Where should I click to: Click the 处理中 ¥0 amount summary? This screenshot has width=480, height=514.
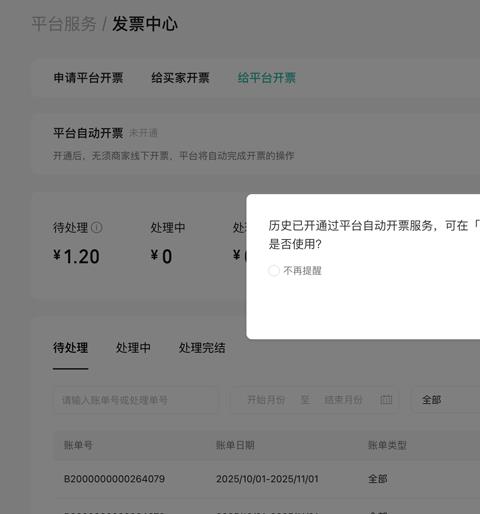click(x=168, y=243)
